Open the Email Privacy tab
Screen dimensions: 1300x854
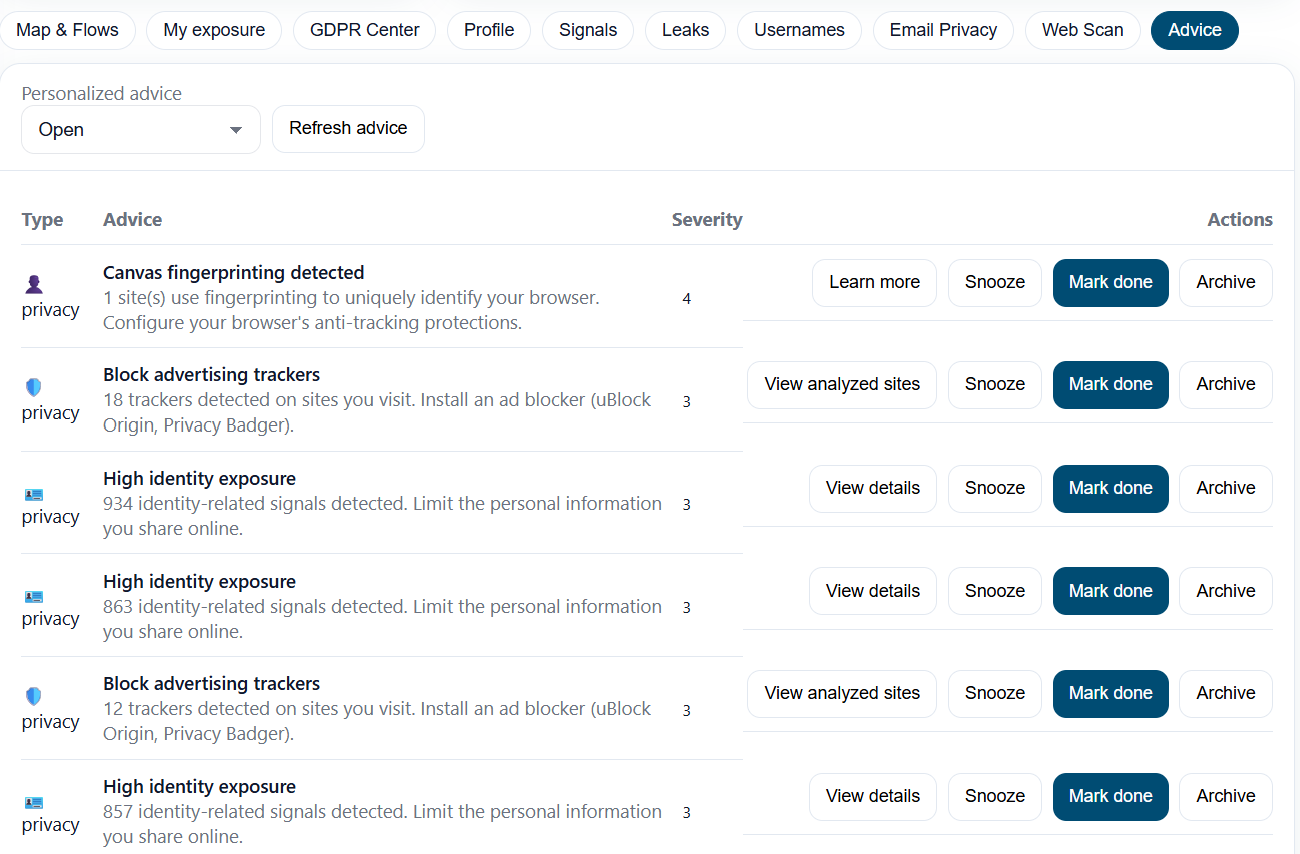(x=943, y=30)
